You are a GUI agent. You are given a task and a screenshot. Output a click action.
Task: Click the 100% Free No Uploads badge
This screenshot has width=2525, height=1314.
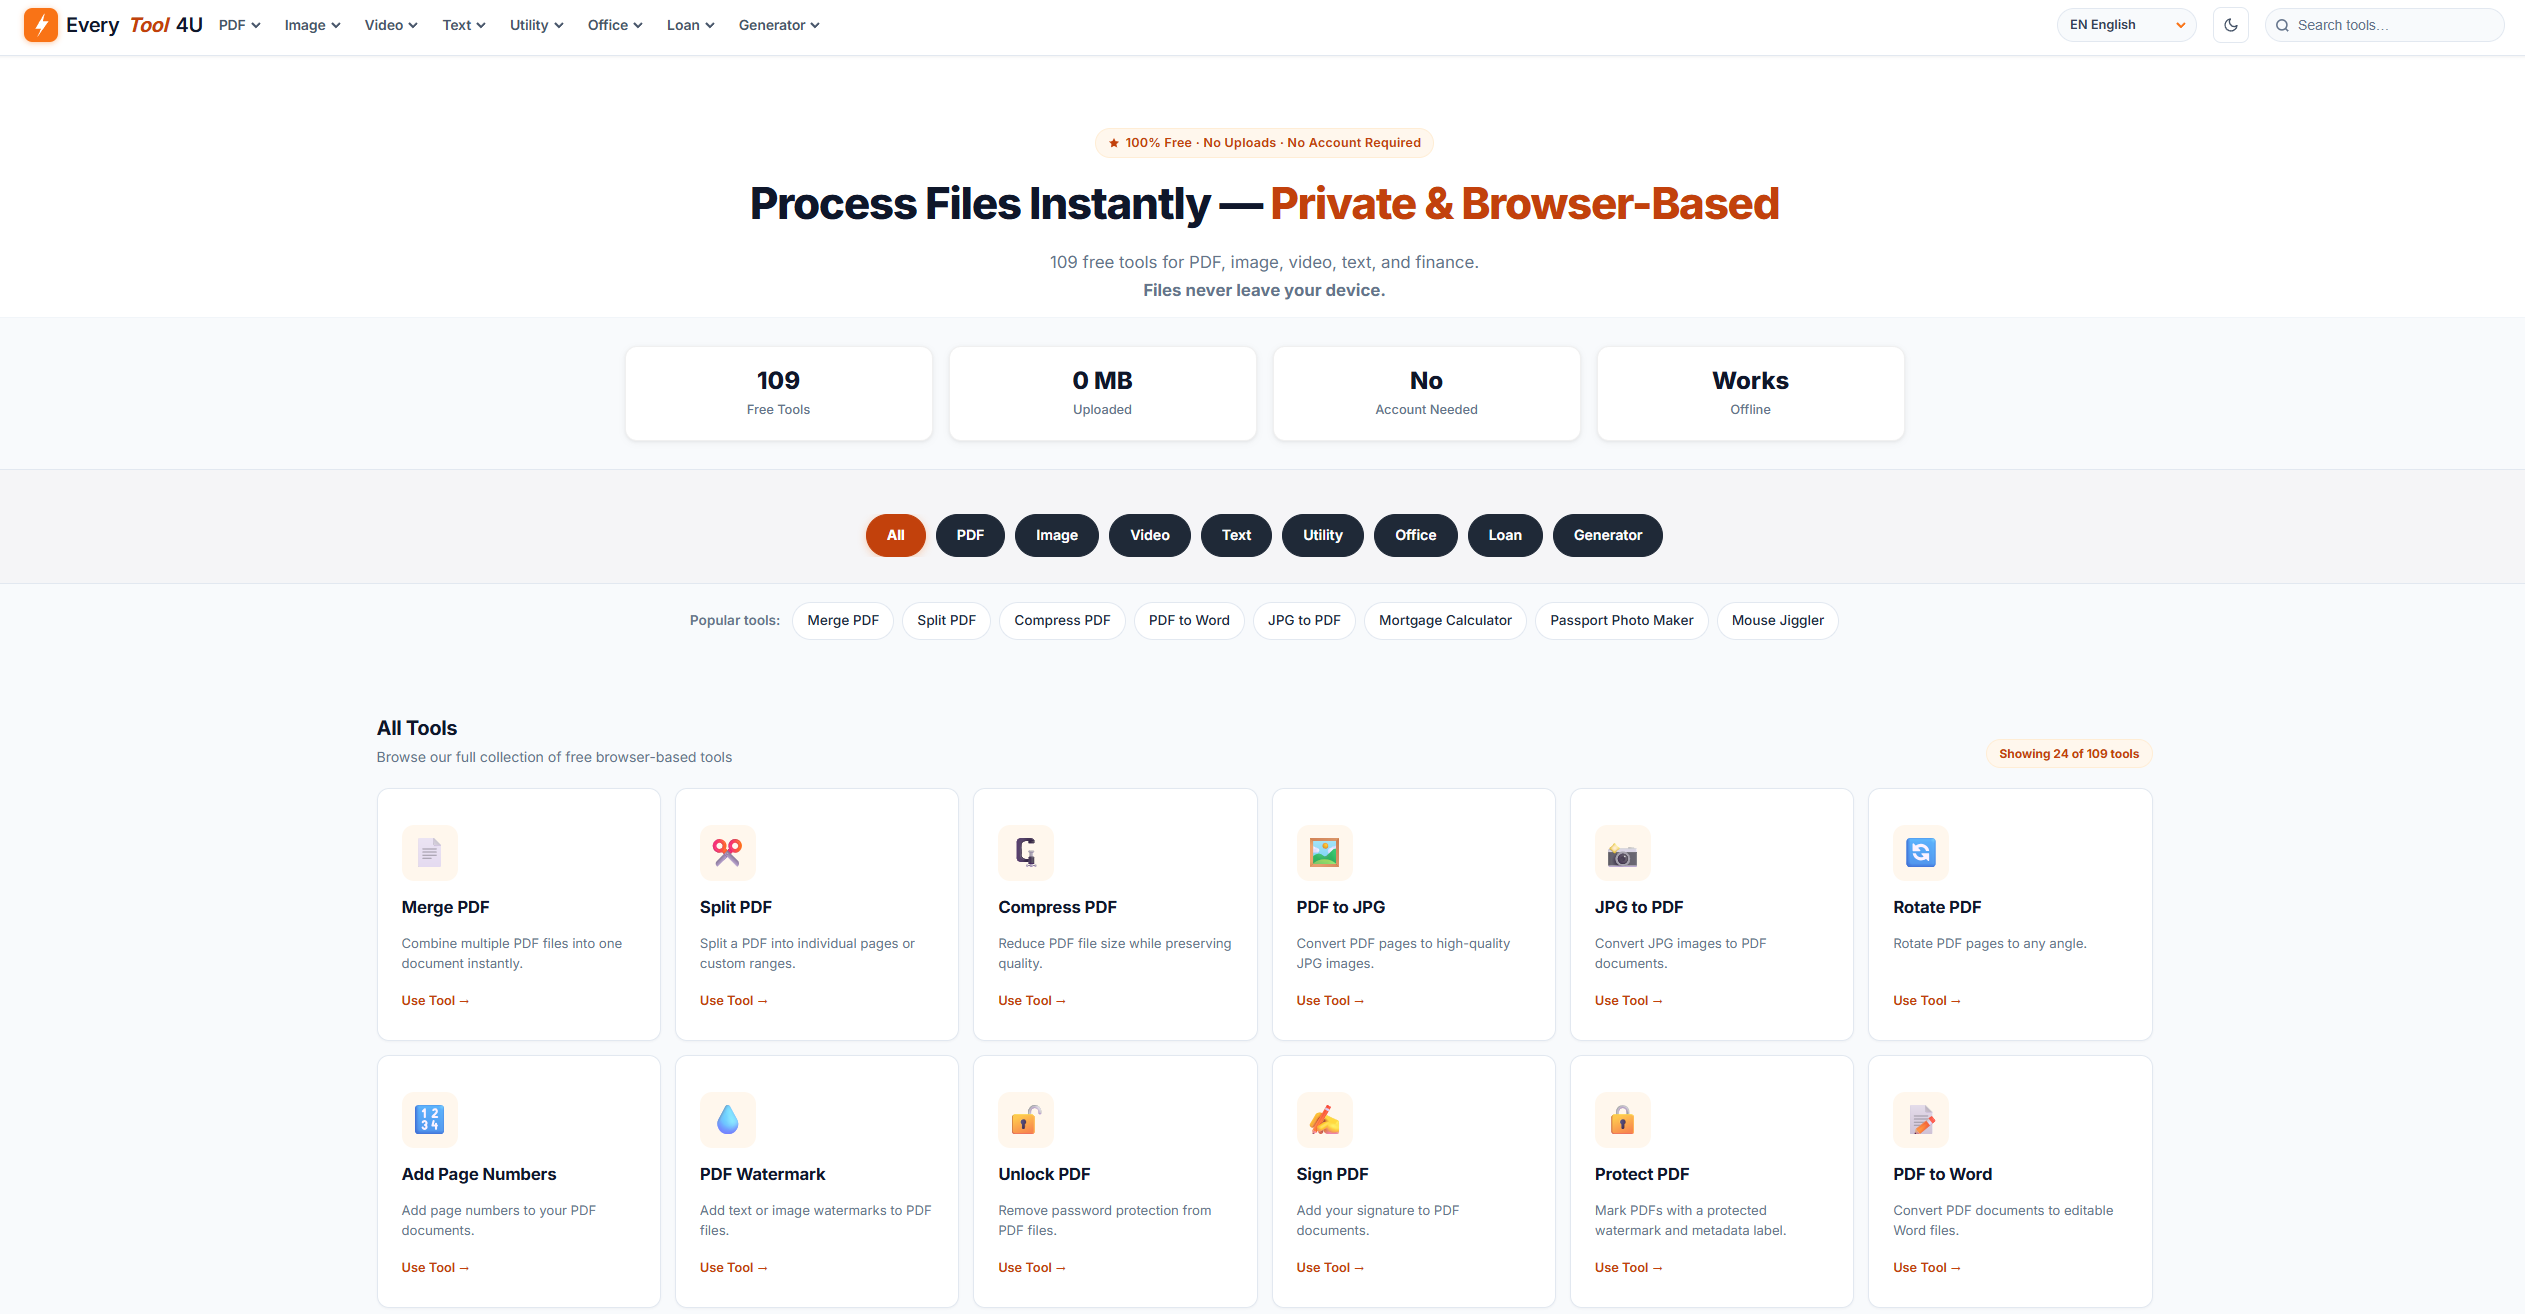[1264, 143]
